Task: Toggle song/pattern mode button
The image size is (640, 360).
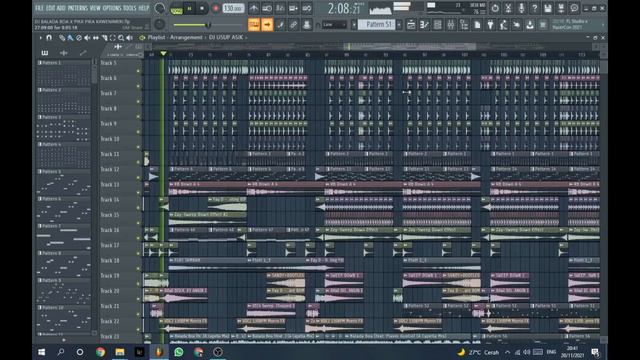Action: (x=176, y=9)
